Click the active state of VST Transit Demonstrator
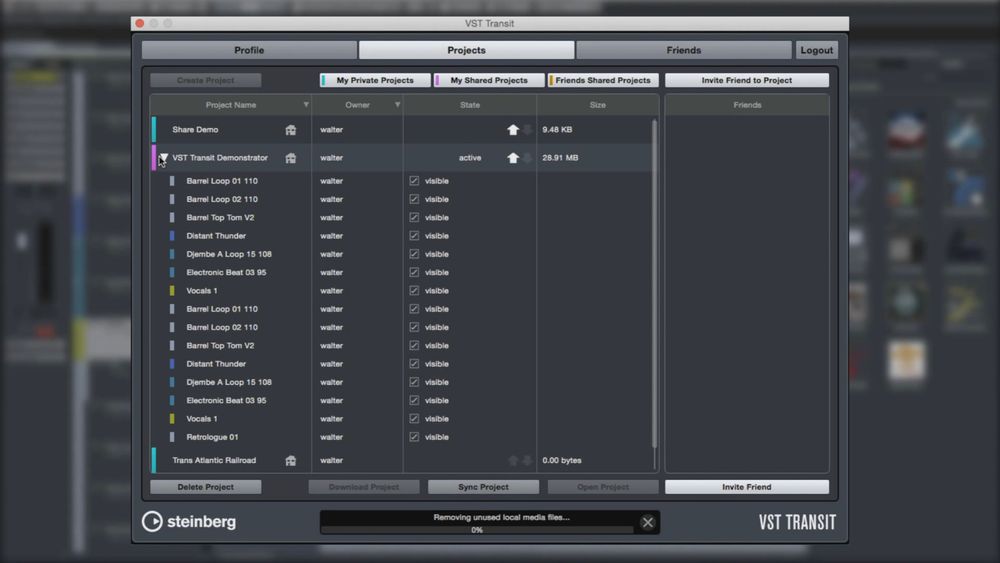 coord(470,157)
